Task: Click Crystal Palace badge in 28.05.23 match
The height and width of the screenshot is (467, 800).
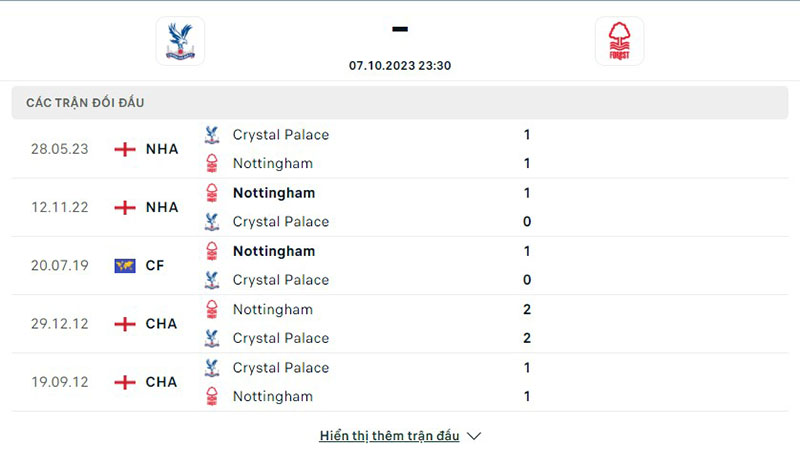Action: pos(212,135)
